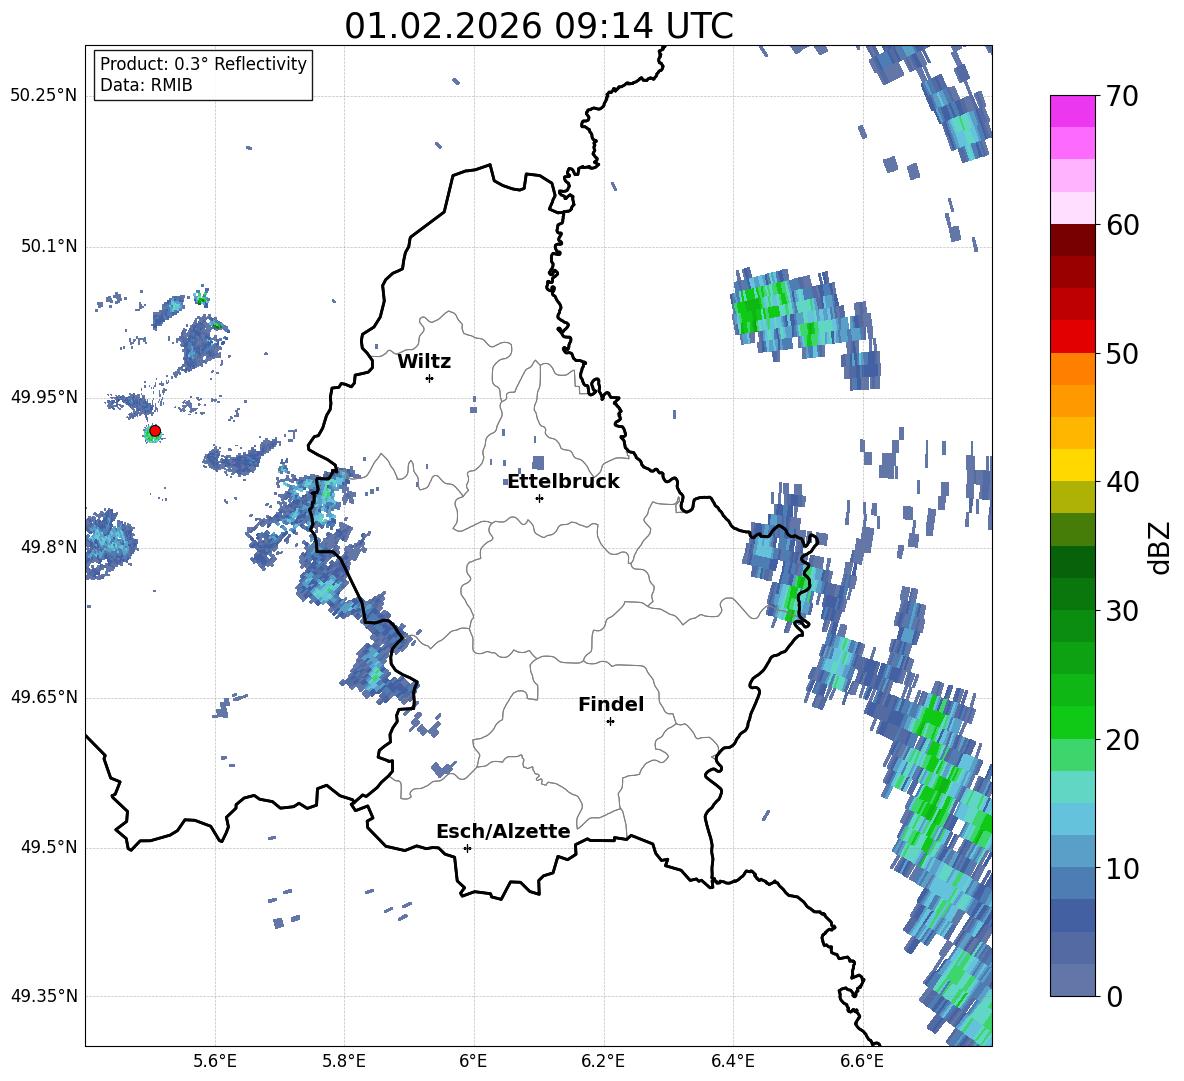Click the 49.35°N latitude tick label
Viewport: 1184px width, 1081px height.
click(x=44, y=996)
